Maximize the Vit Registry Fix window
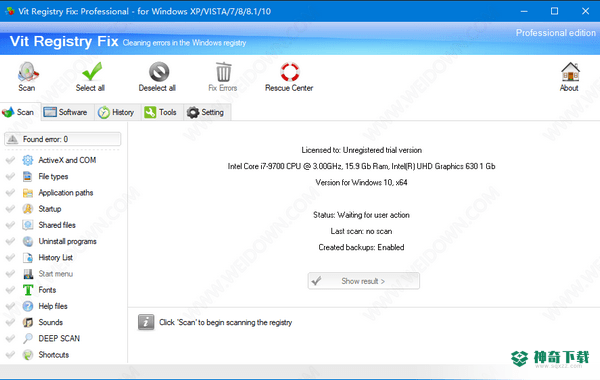 [x=554, y=11]
